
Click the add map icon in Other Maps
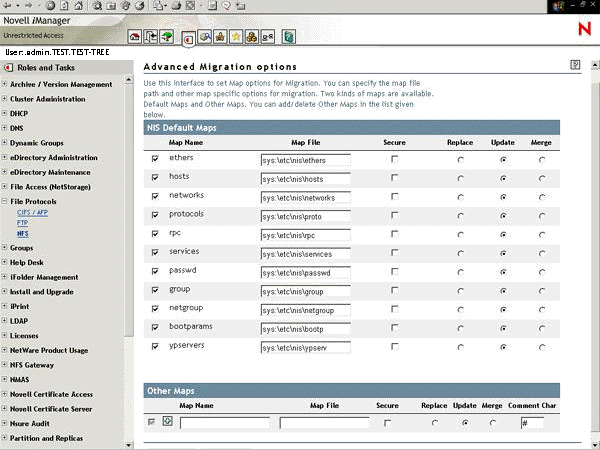tap(168, 421)
